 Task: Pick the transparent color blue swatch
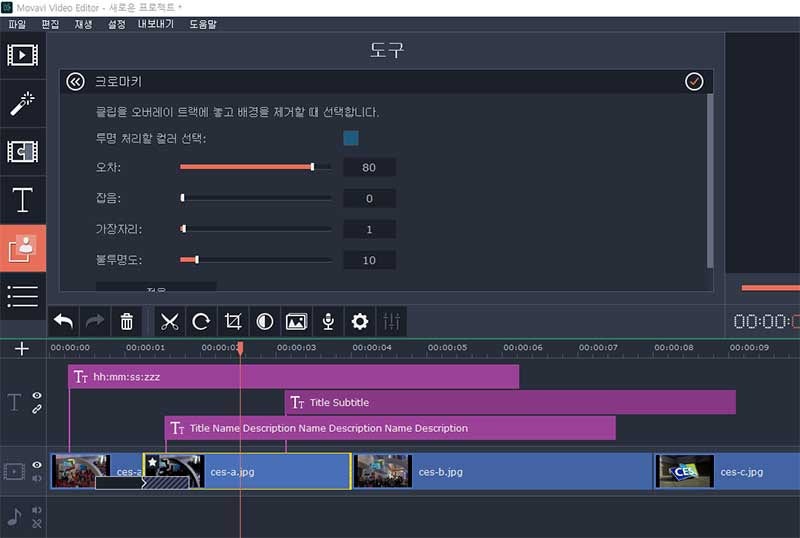(x=351, y=138)
